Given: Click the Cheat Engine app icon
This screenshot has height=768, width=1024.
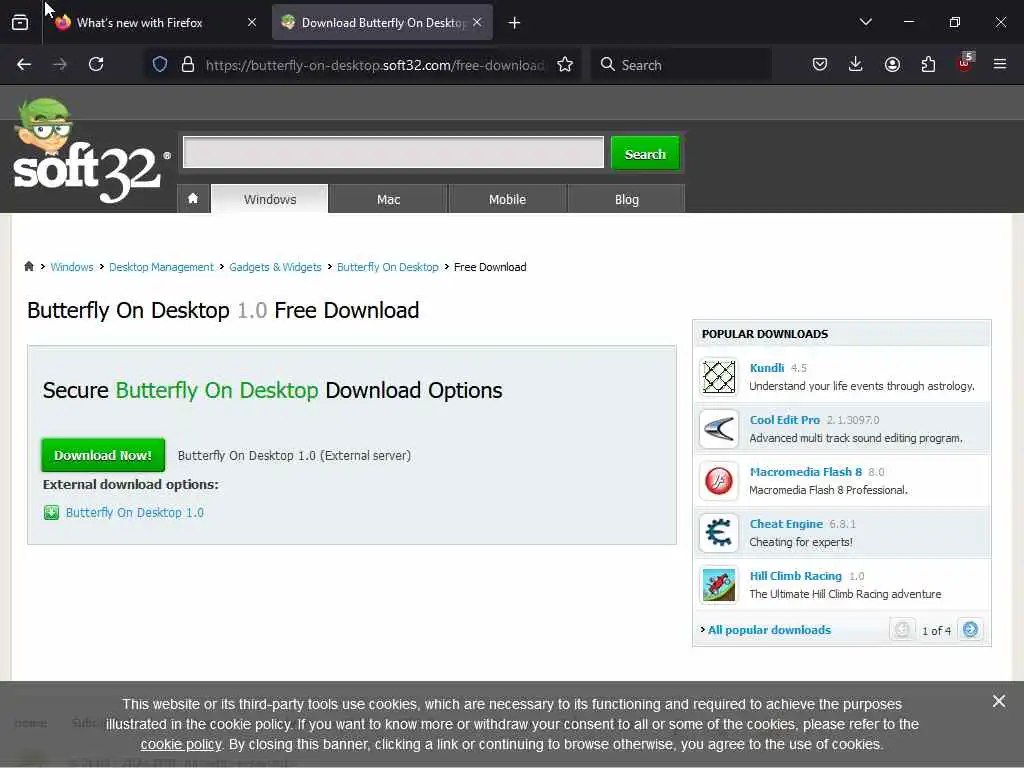Looking at the screenshot, I should tap(718, 533).
